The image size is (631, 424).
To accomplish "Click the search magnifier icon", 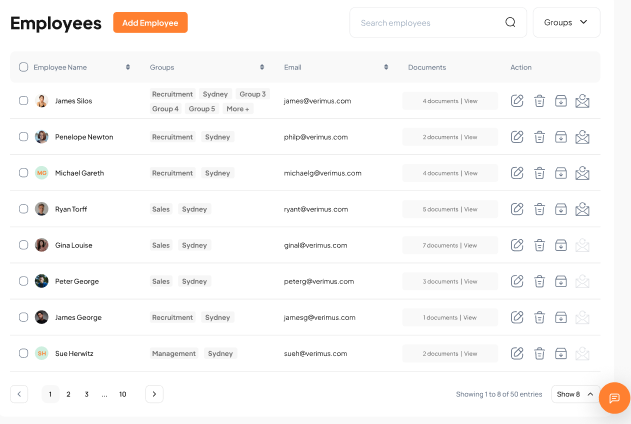I will tap(511, 23).
